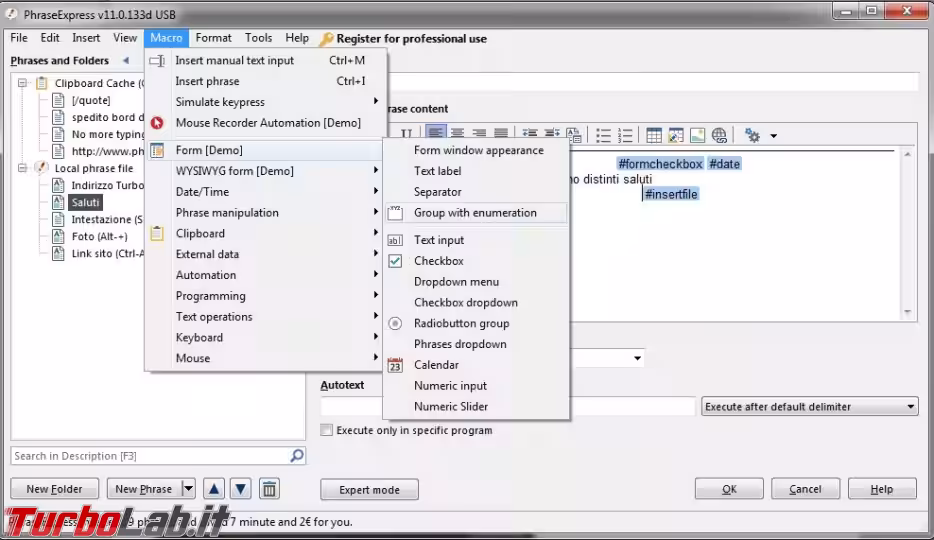Click the Clipboard menu item icon
This screenshot has width=934, height=540.
point(157,233)
